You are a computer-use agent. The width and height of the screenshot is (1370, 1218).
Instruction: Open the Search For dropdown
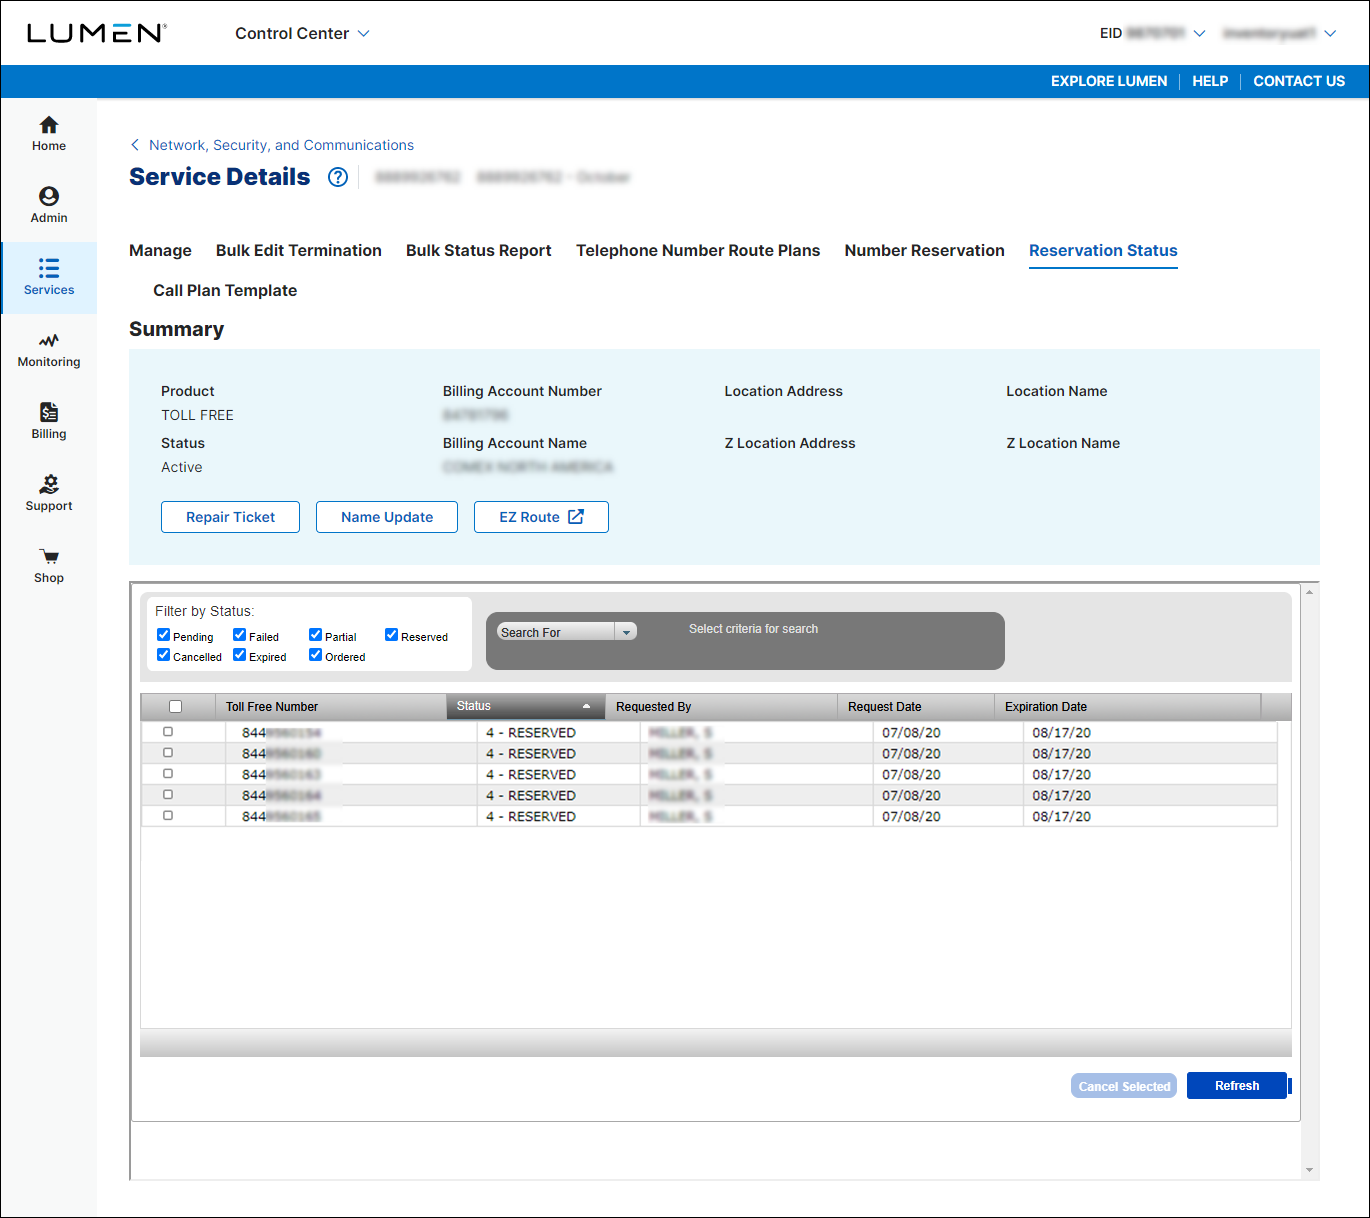point(567,632)
